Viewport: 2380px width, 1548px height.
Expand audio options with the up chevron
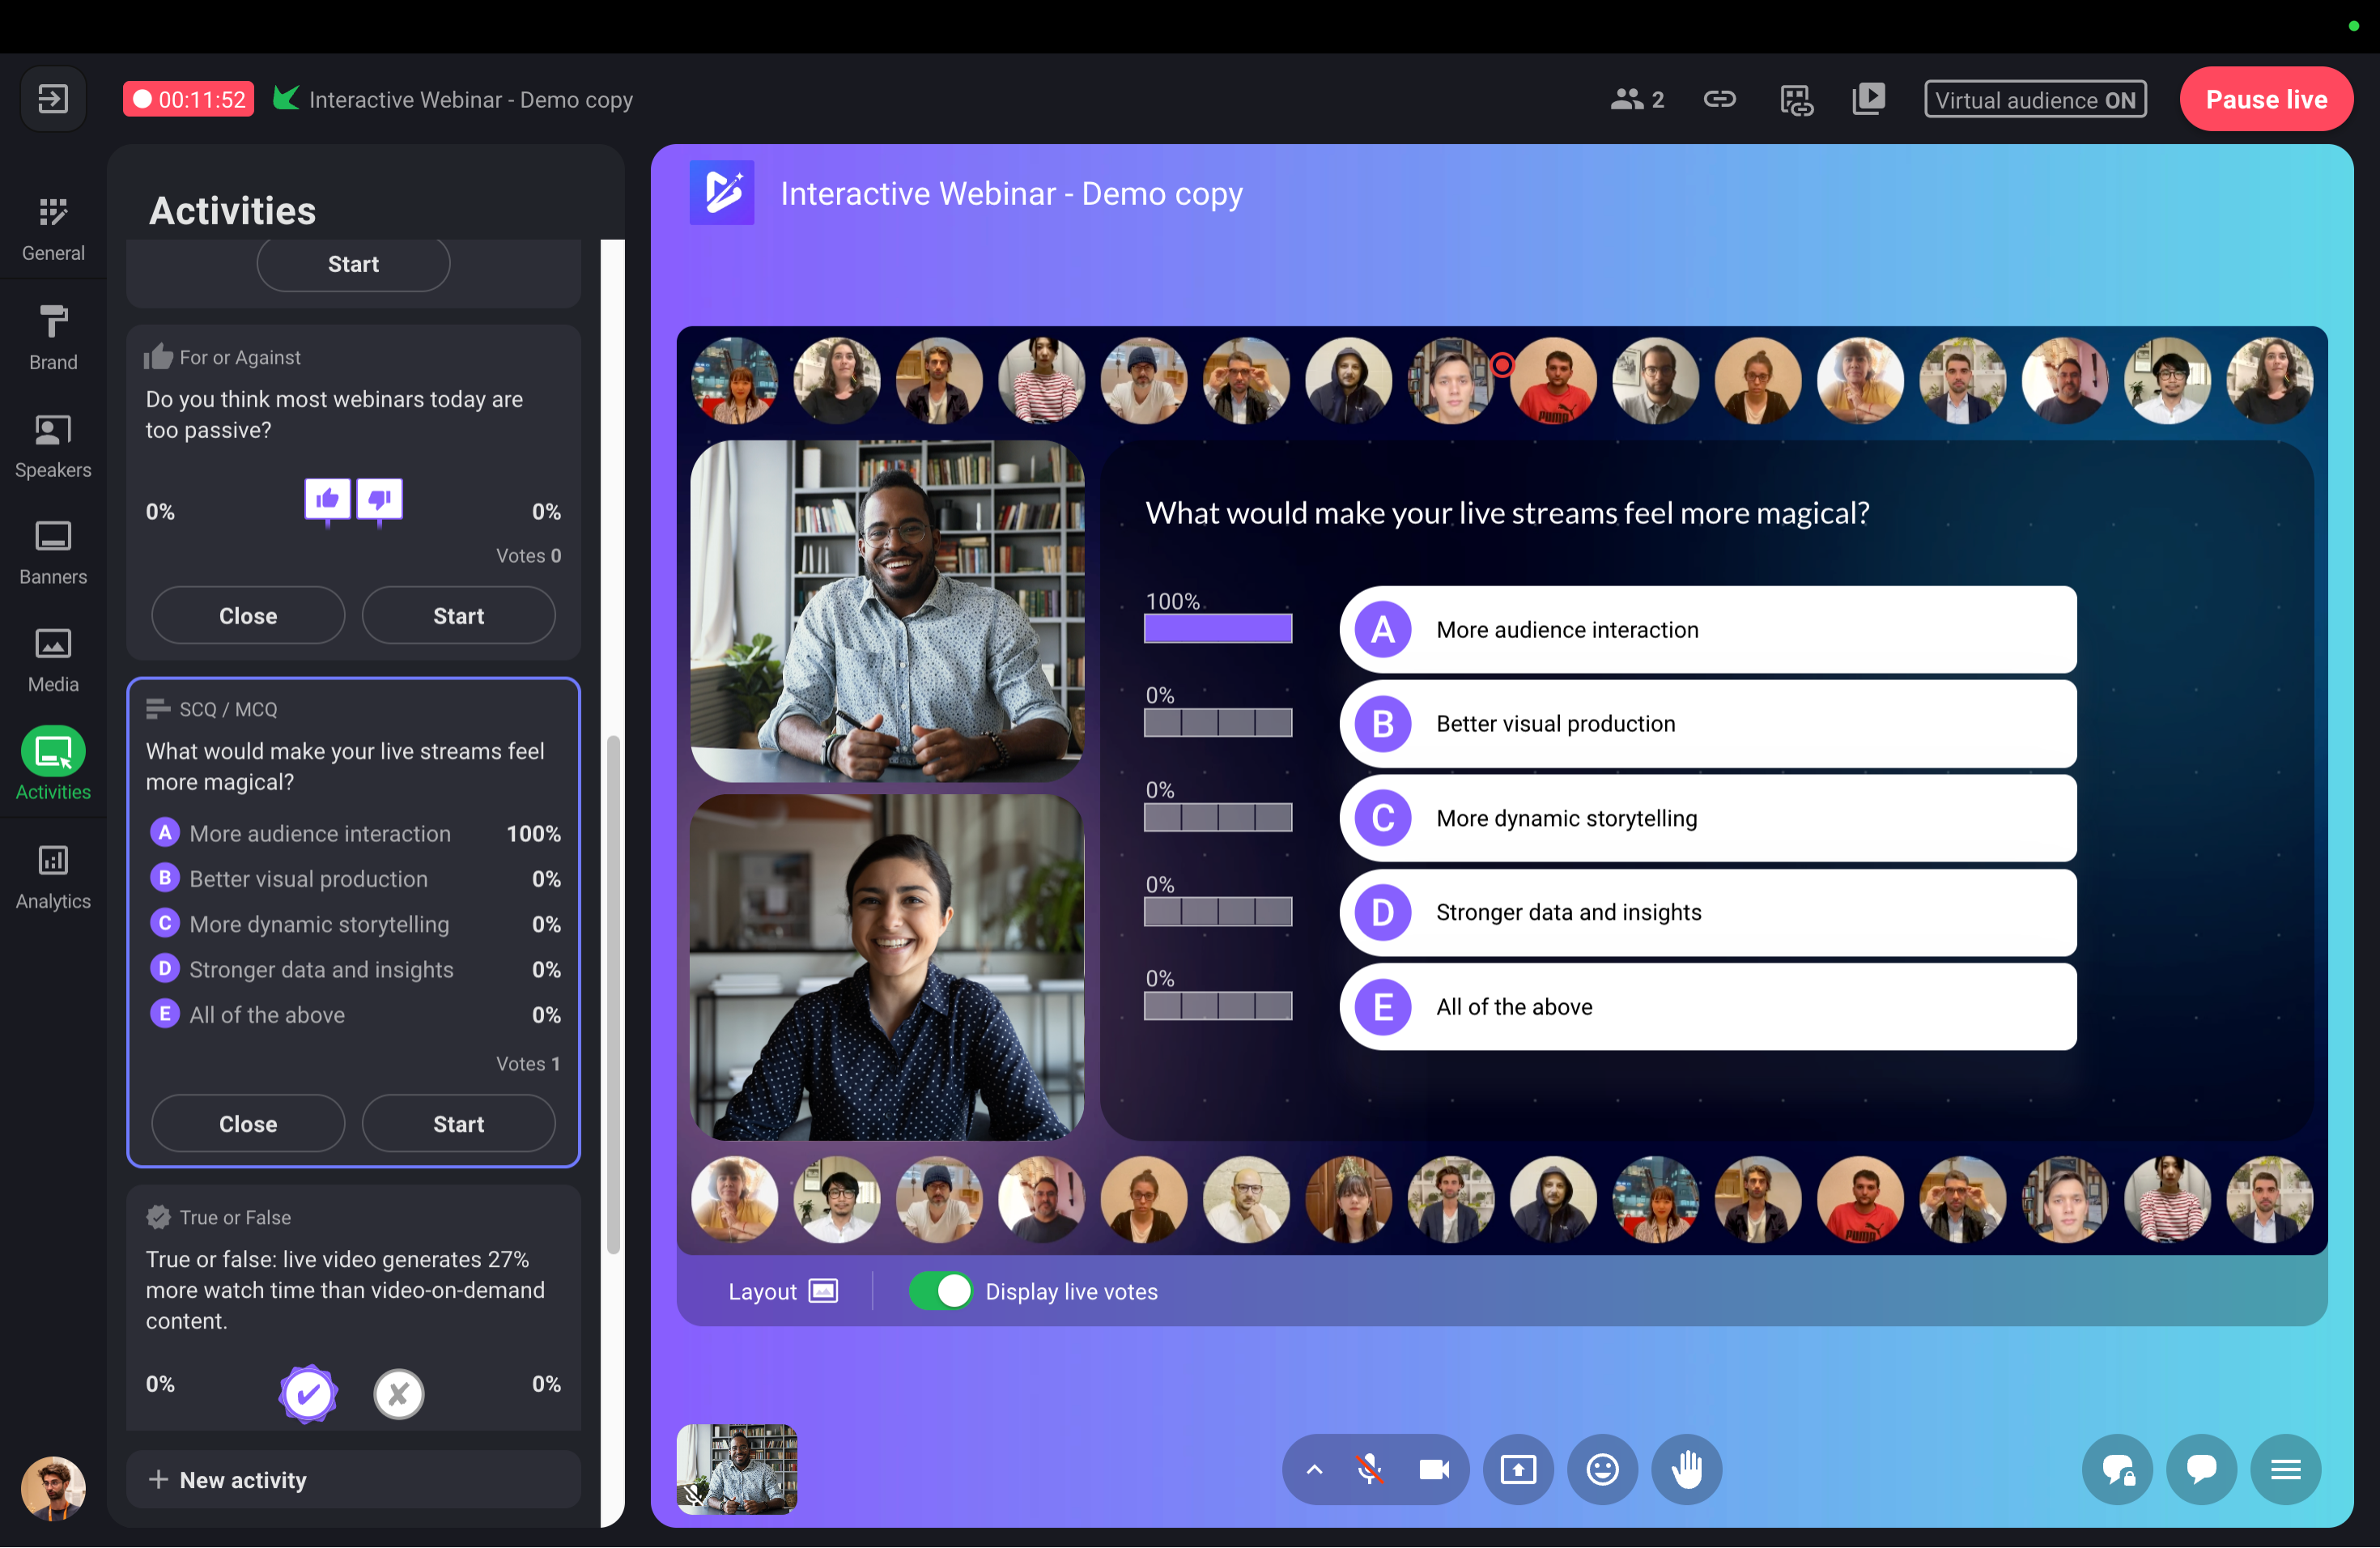tap(1314, 1469)
